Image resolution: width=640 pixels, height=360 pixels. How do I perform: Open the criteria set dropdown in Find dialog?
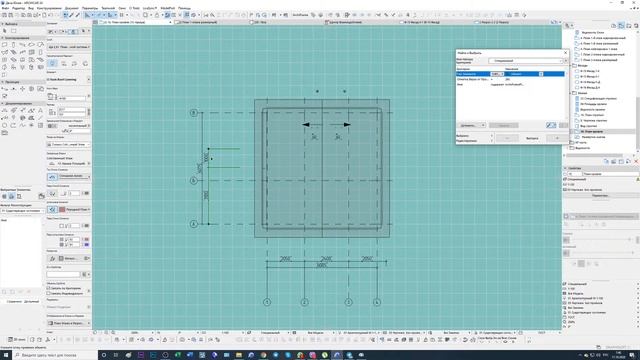point(526,61)
